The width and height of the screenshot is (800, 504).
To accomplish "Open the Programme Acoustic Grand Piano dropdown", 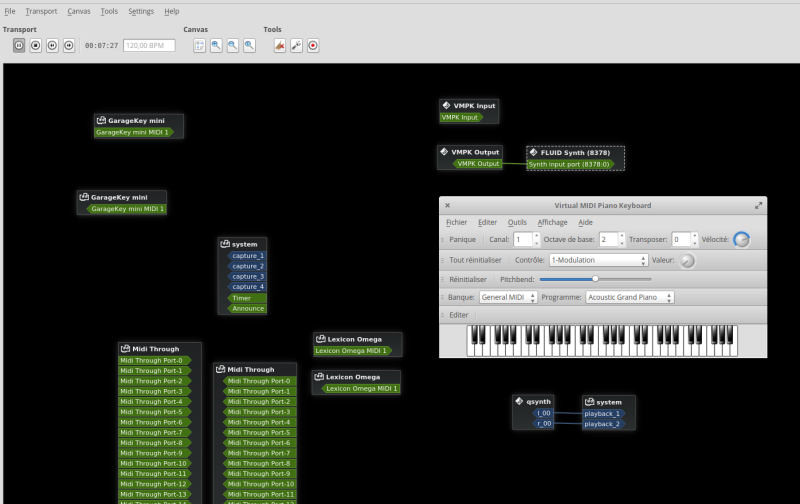I will point(630,297).
